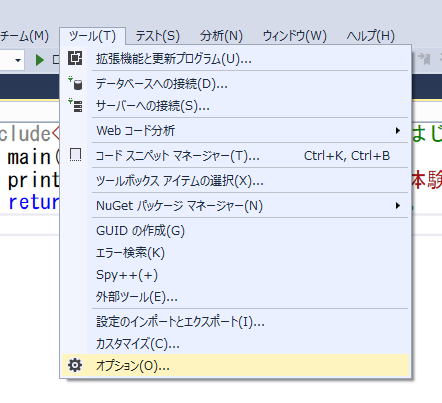Expand the NuGet パッケージ マネージャー submenu arrow
The width and height of the screenshot is (442, 403).
point(397,205)
